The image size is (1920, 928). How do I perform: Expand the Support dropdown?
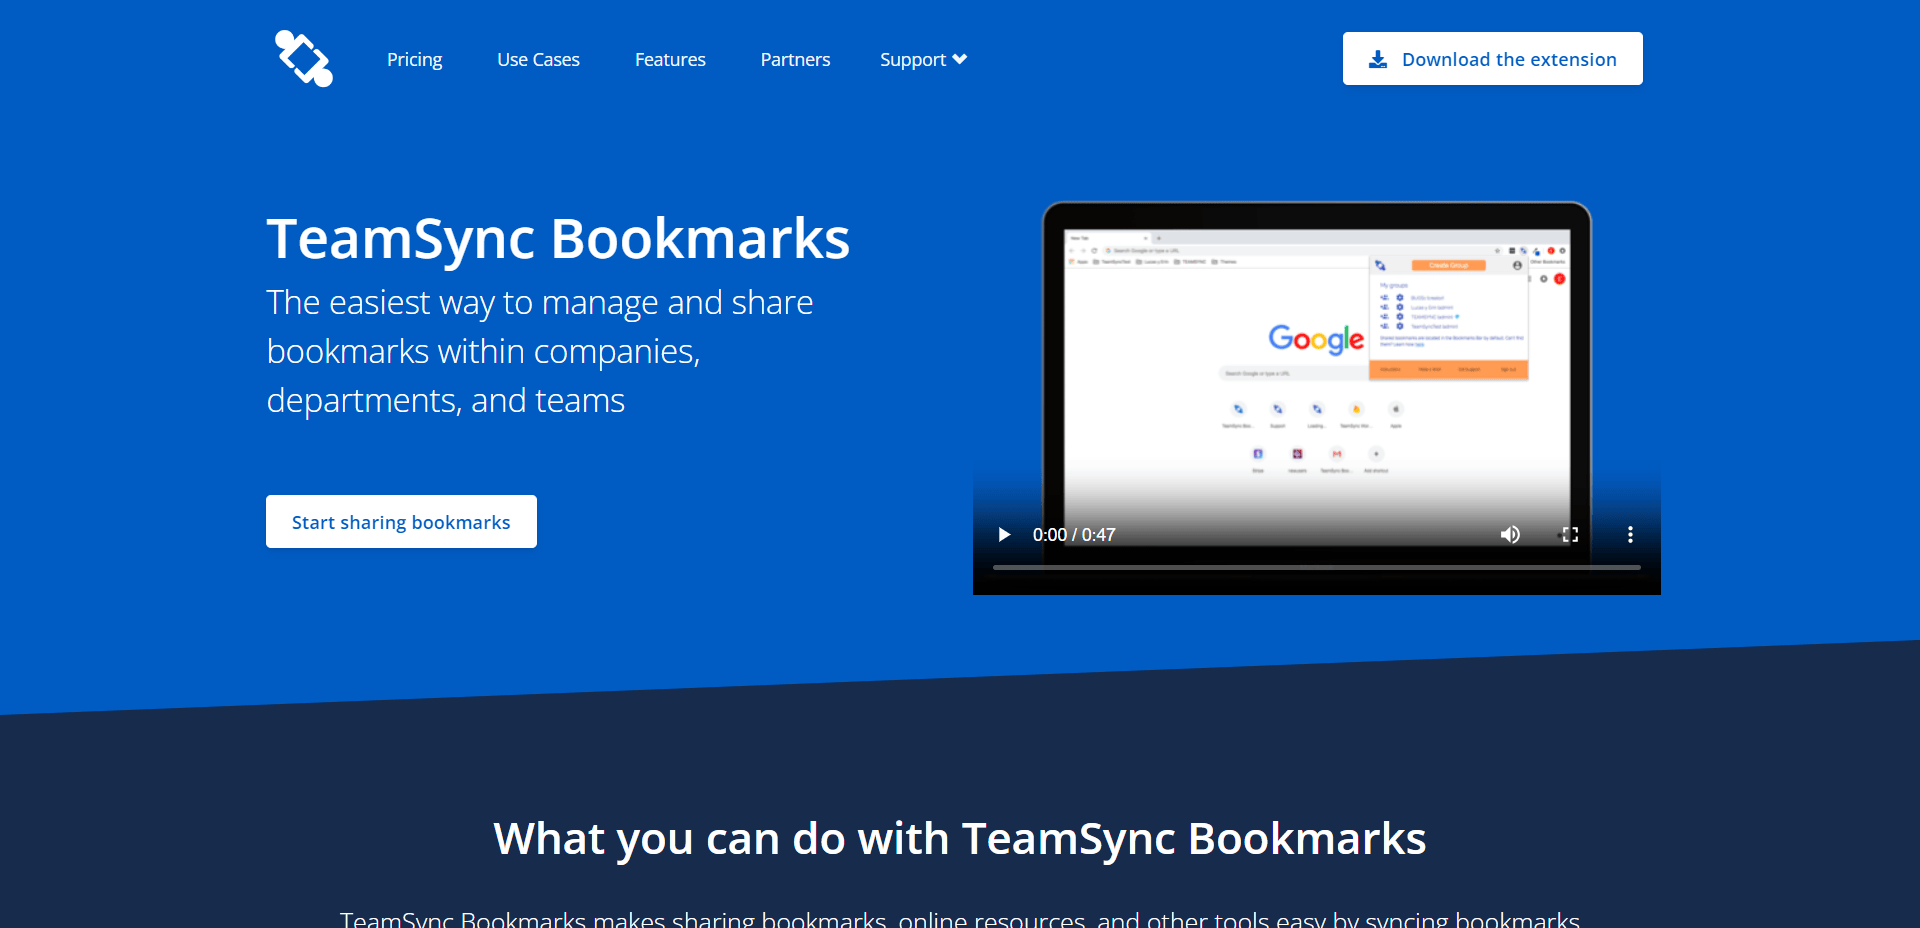(923, 60)
